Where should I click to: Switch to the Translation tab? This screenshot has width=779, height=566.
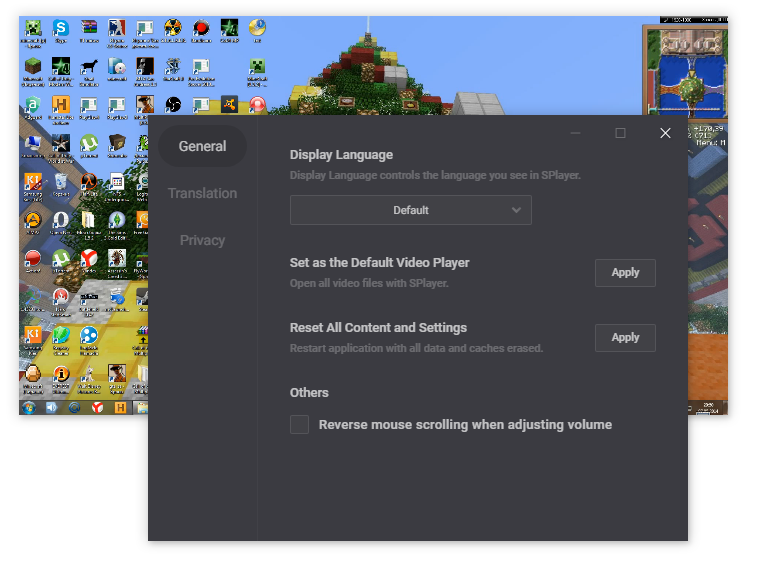click(202, 193)
